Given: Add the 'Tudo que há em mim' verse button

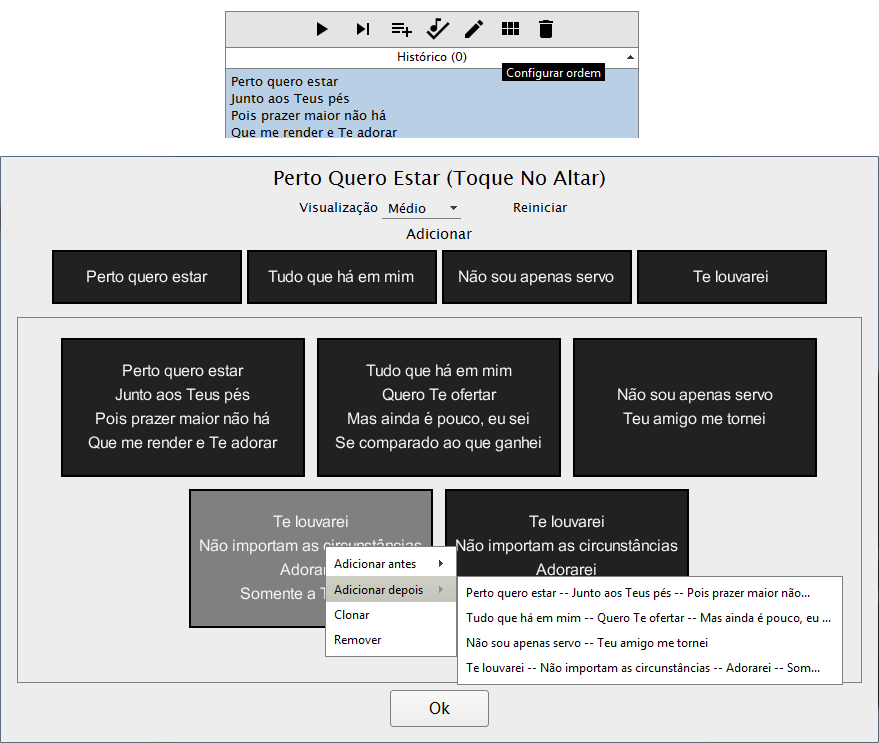Looking at the screenshot, I should point(341,277).
